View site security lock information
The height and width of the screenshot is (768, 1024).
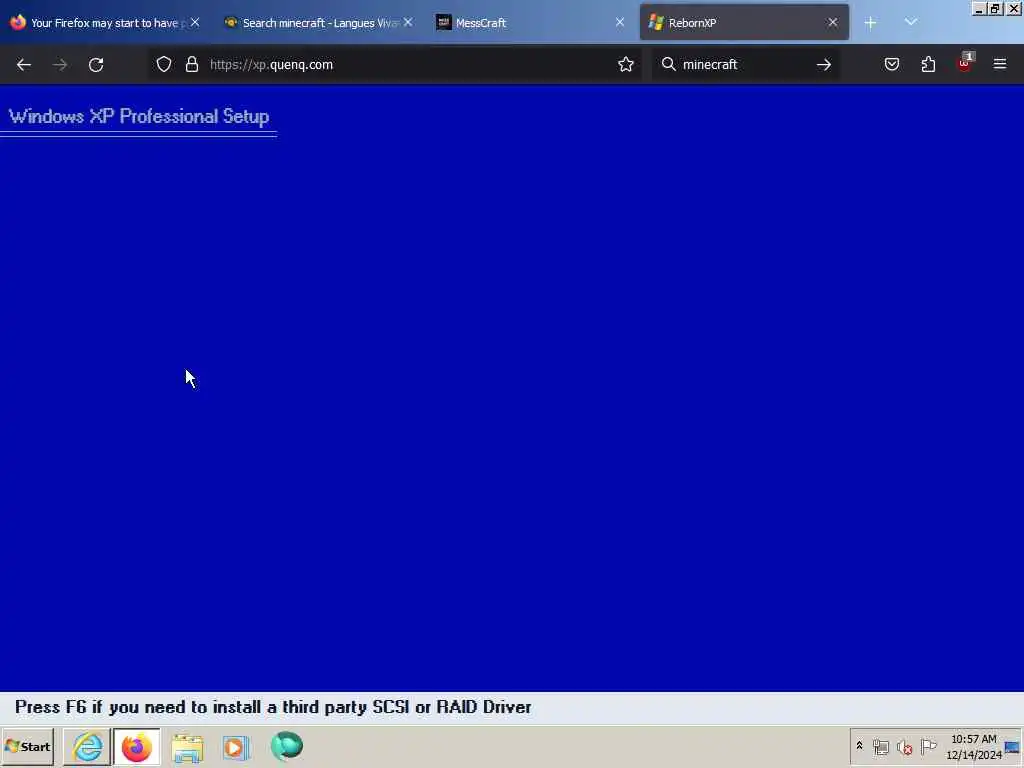tap(191, 64)
